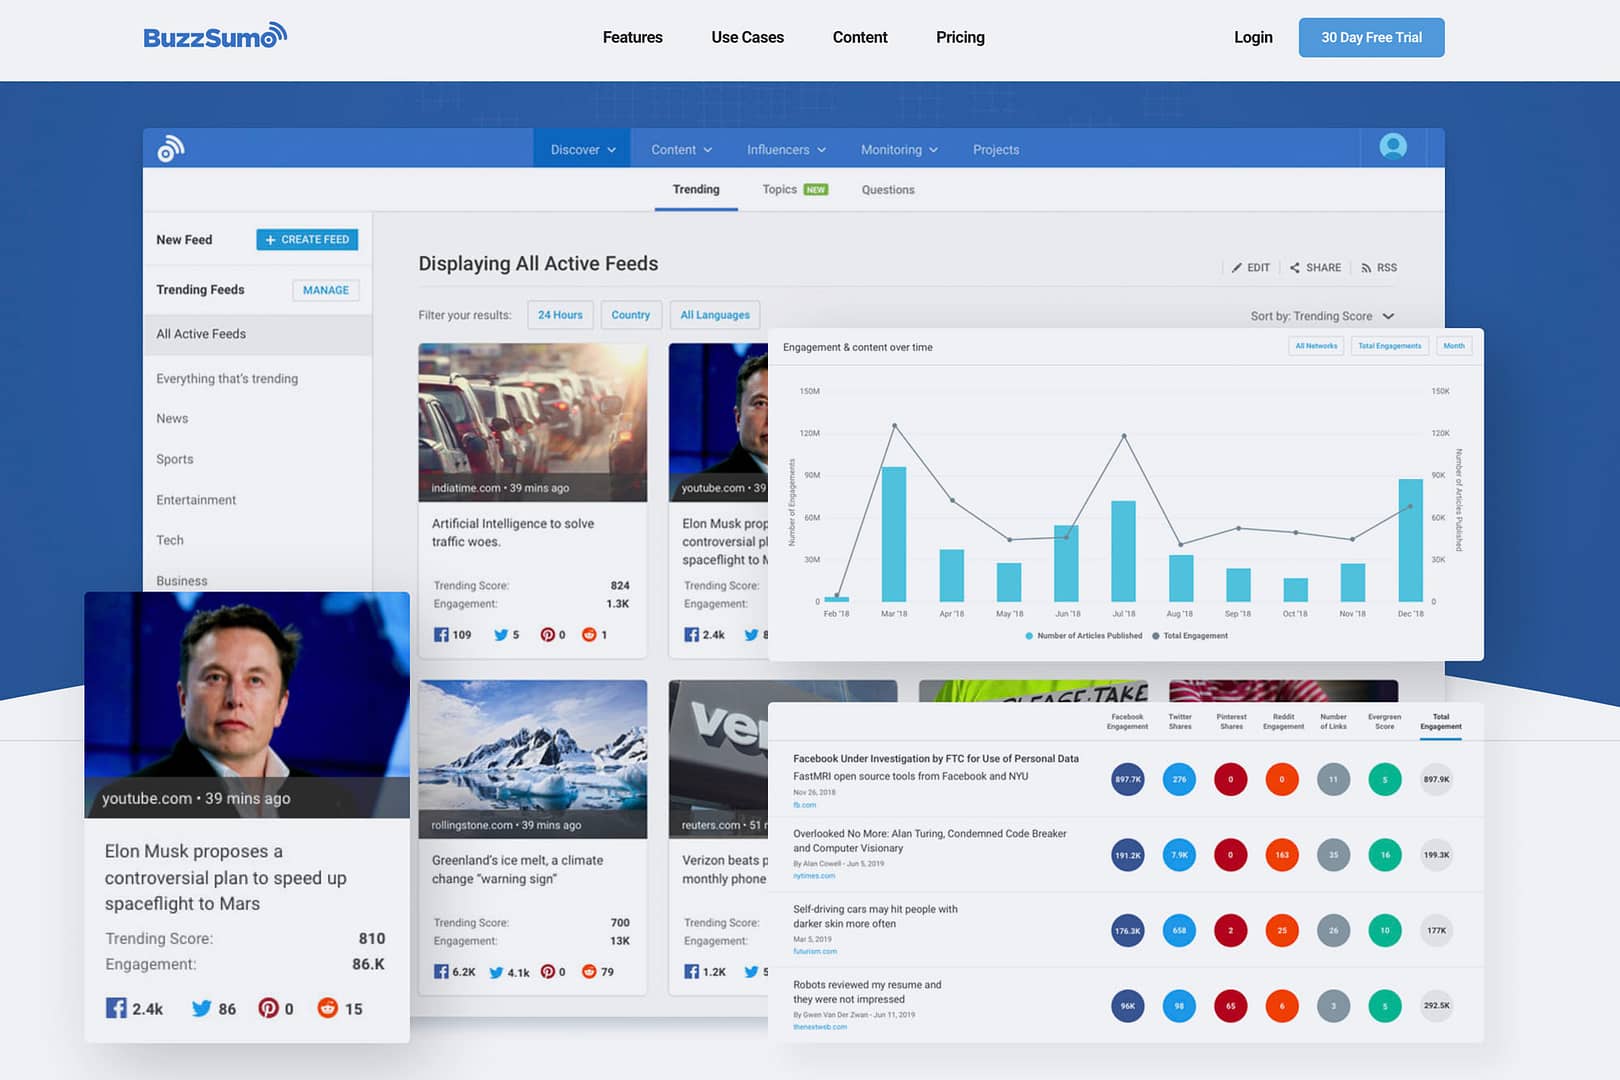The height and width of the screenshot is (1080, 1620).
Task: Click the Mar '18 chart bar
Action: (893, 534)
